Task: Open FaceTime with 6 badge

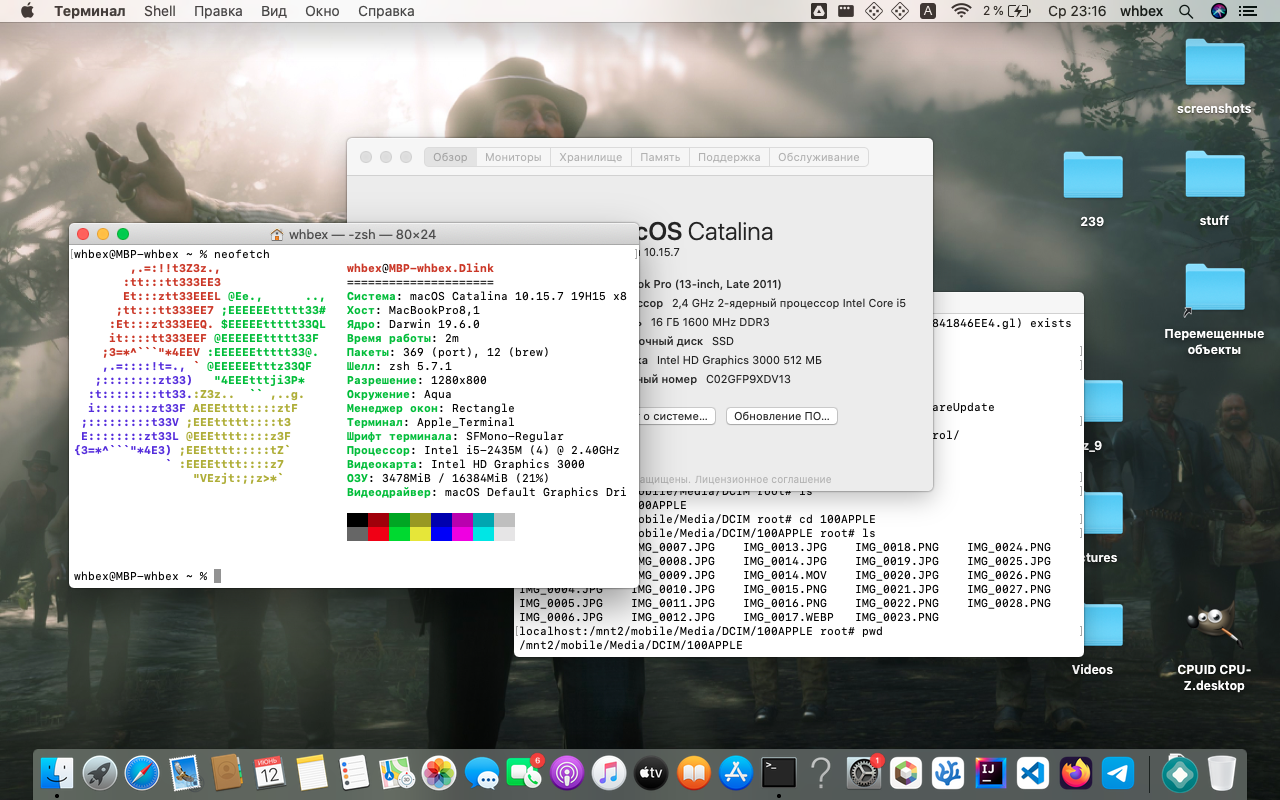Action: [x=524, y=773]
